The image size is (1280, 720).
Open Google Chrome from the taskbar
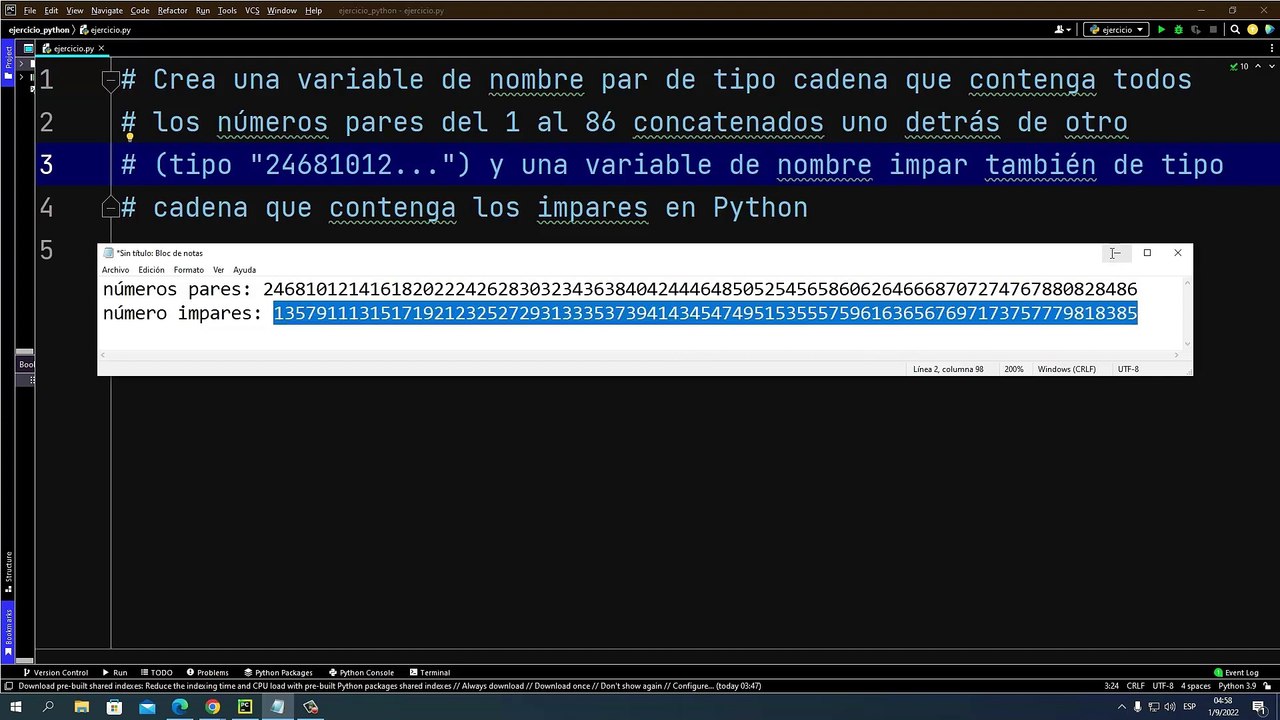[212, 707]
